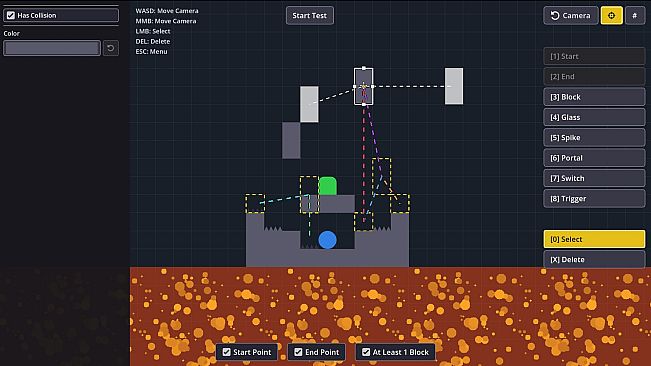This screenshot has width=651, height=366.
Task: Toggle the End Point checkbox
Action: (x=298, y=352)
